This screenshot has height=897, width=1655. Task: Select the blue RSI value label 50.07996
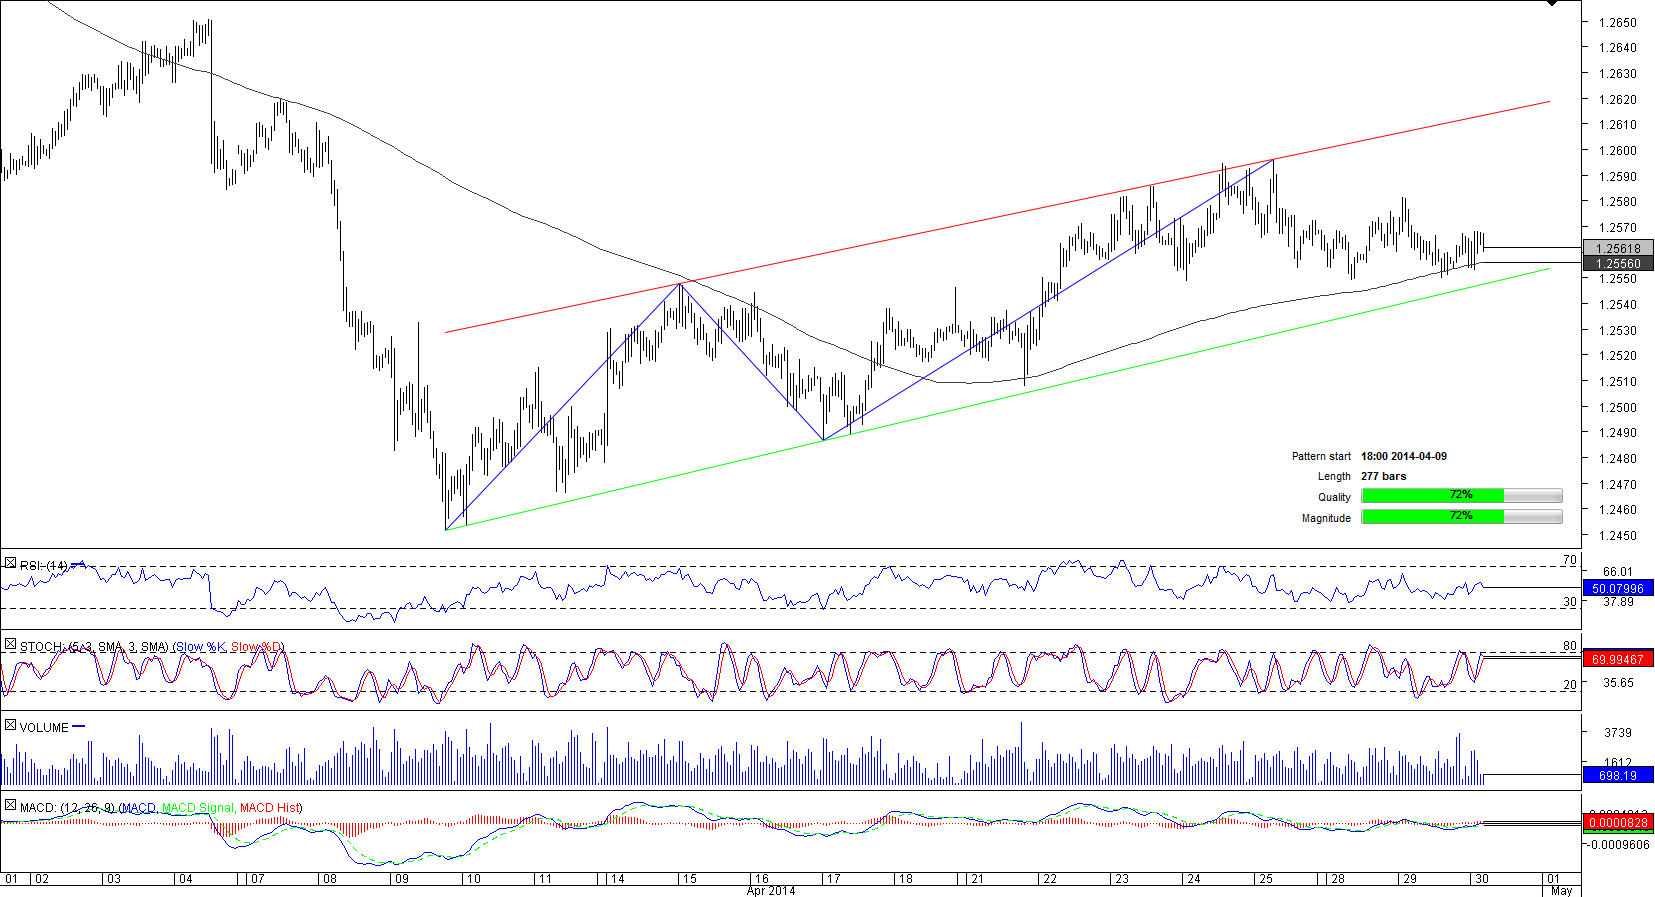click(1618, 589)
